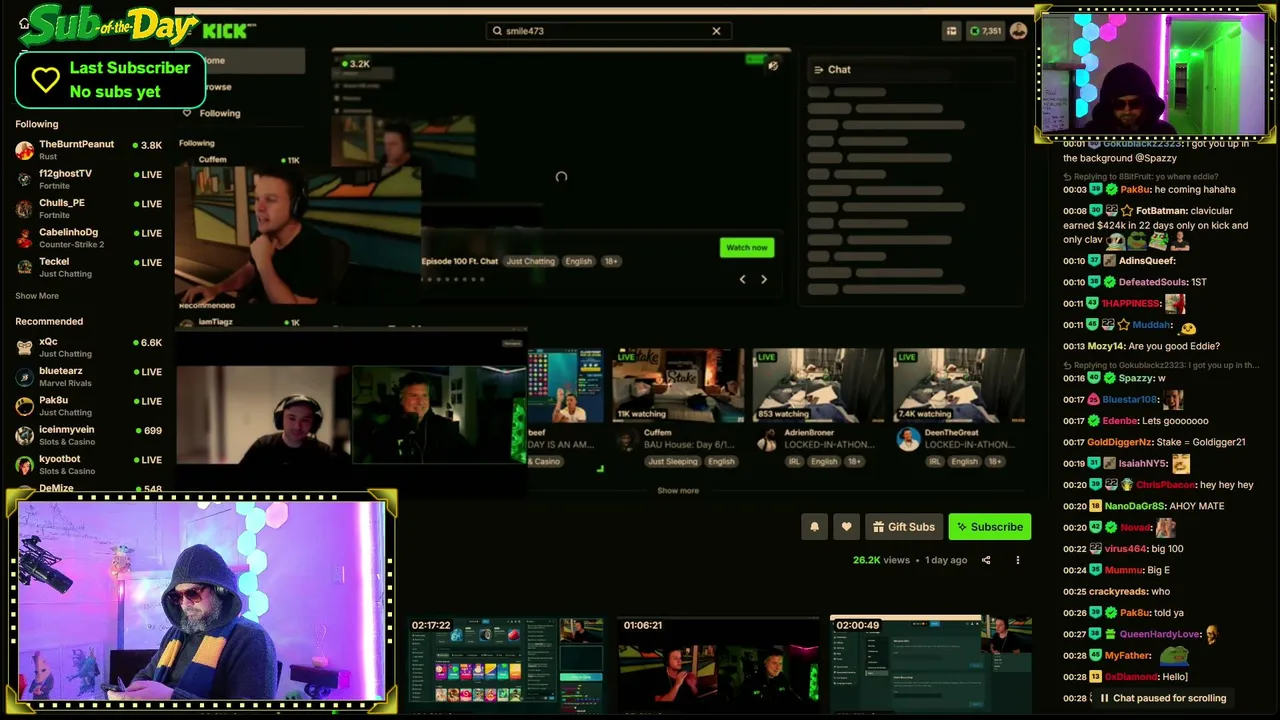The image size is (1280, 720).
Task: Open xQc recommended channel
Action: tap(88, 347)
